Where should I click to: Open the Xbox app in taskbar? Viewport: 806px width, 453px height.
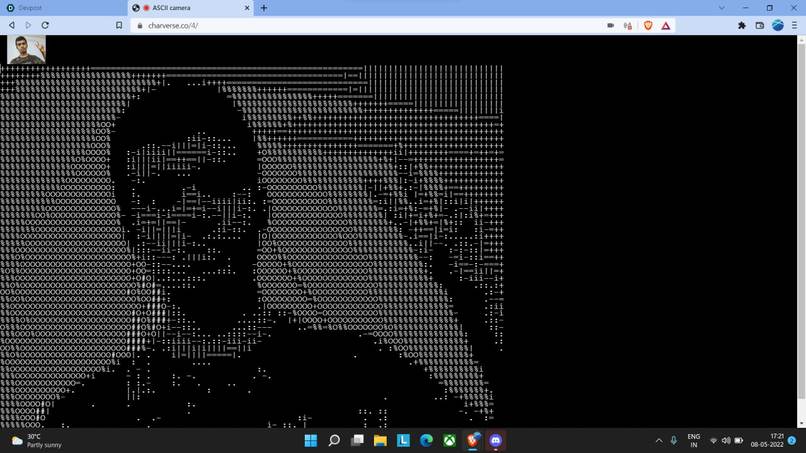(450, 441)
